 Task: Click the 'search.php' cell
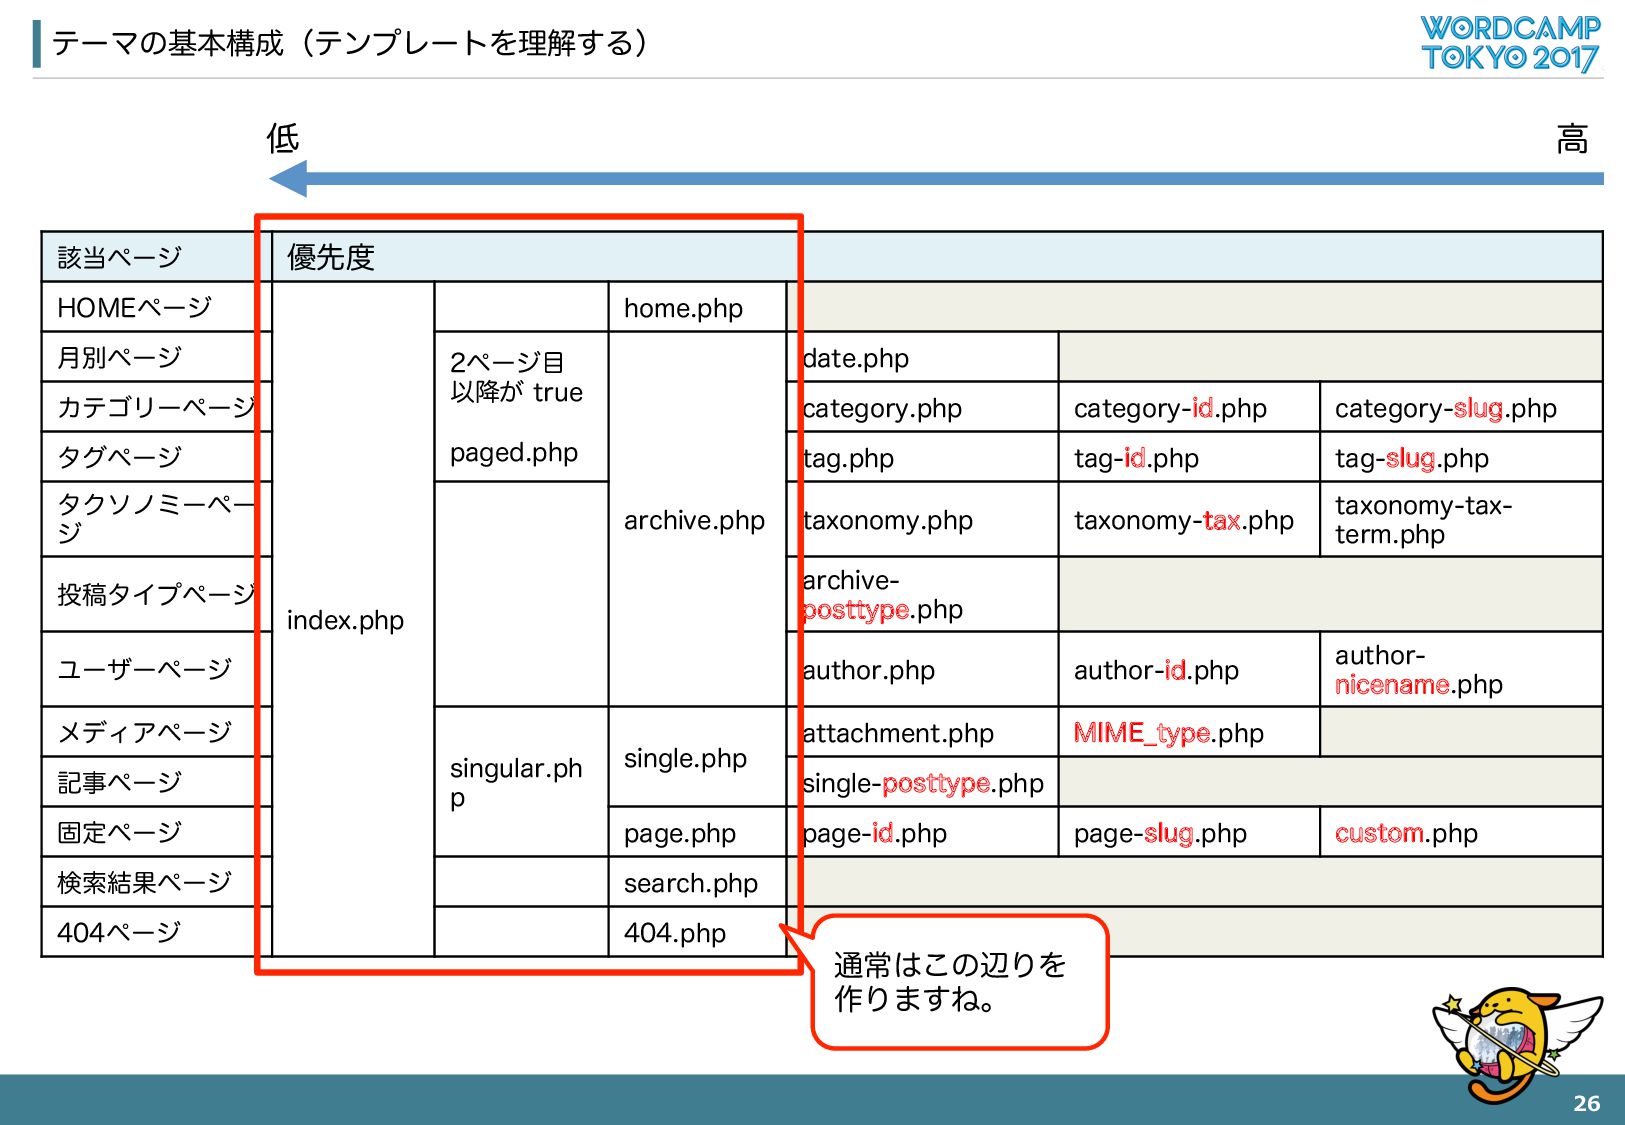[697, 882]
